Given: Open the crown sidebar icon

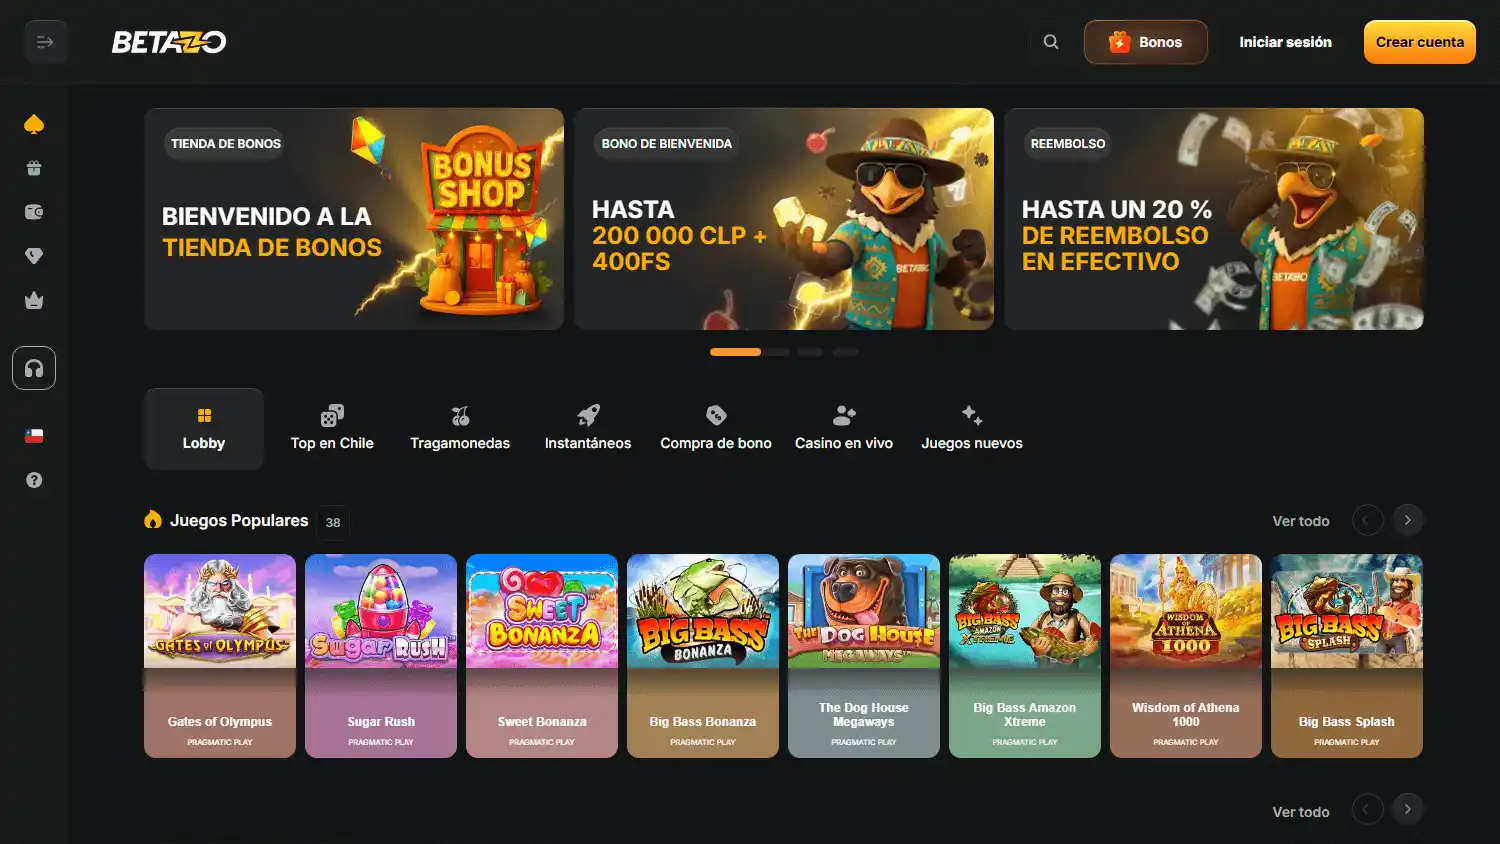Looking at the screenshot, I should coord(34,300).
